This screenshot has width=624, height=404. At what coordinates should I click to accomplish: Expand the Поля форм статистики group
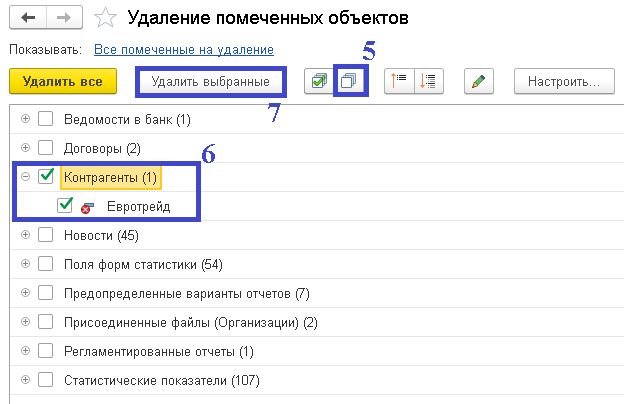click(25, 264)
